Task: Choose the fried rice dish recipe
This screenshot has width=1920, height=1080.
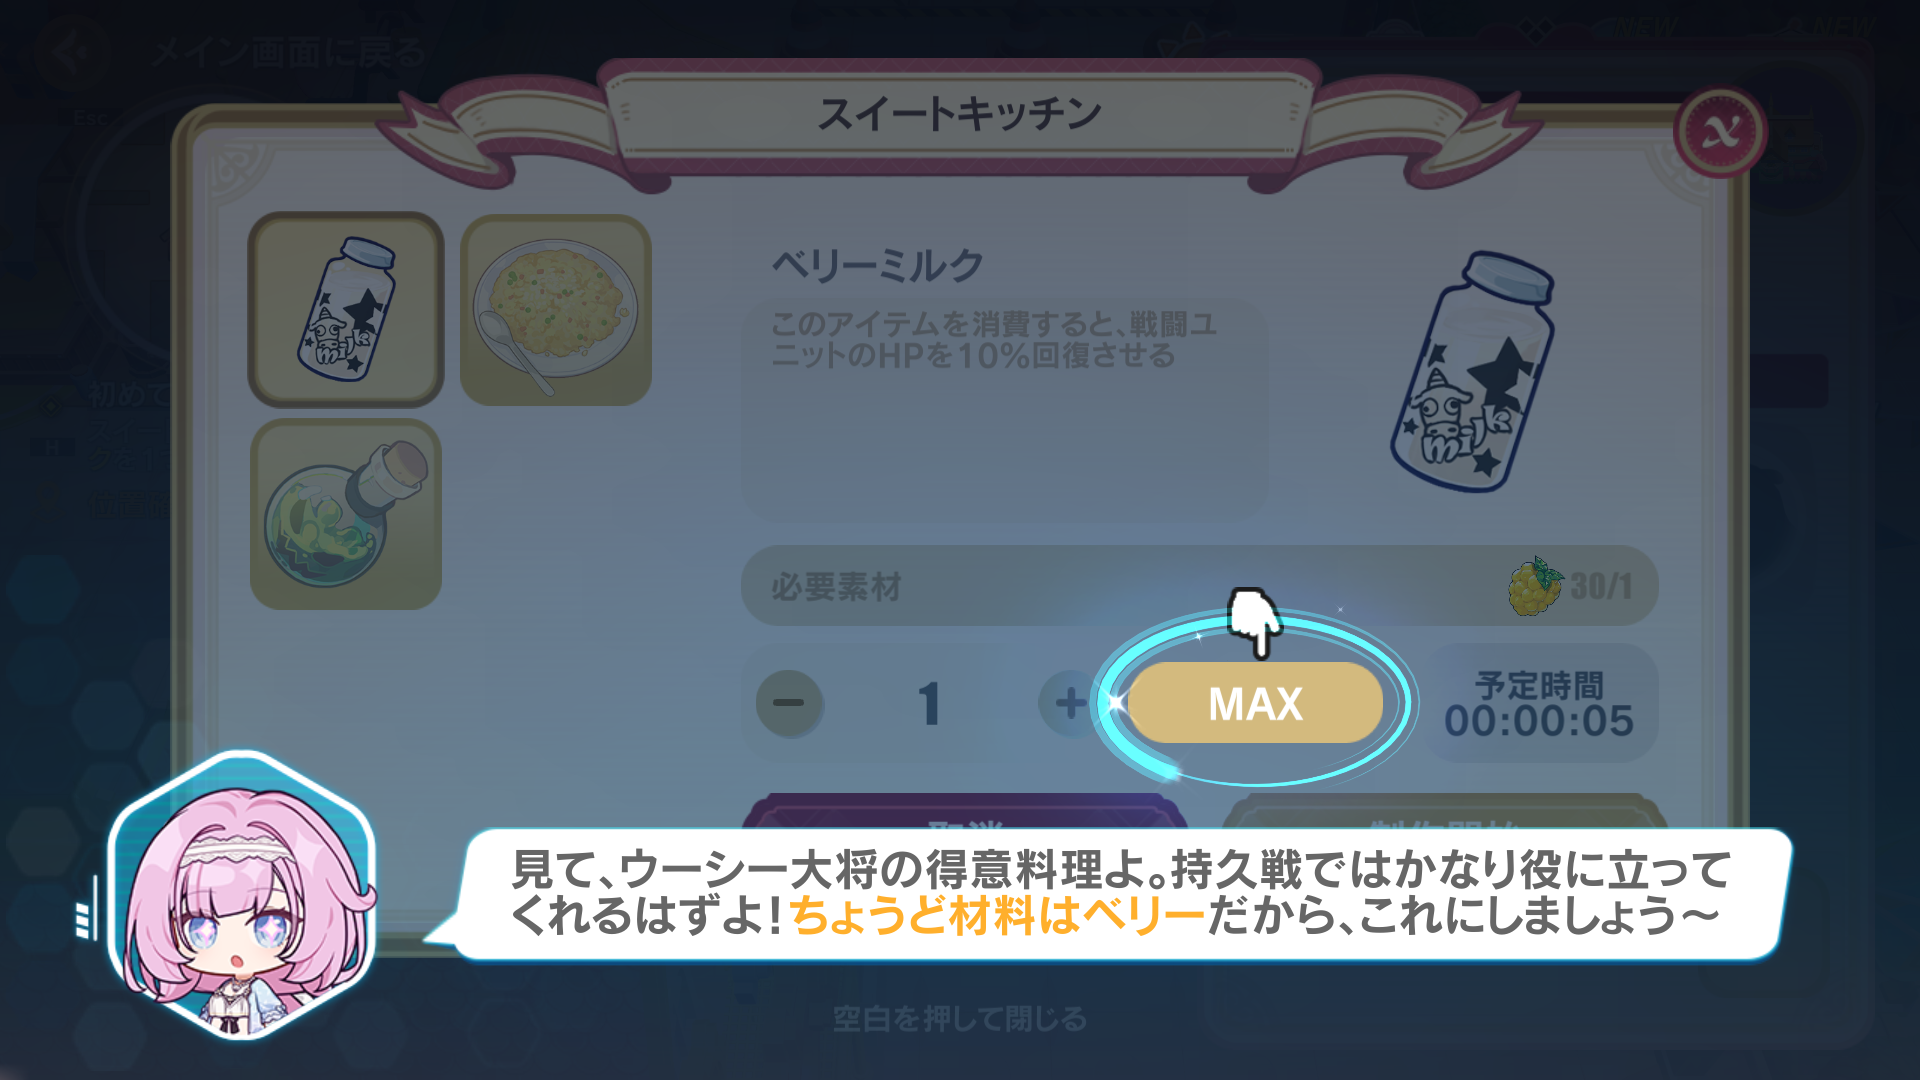Action: pyautogui.click(x=556, y=309)
